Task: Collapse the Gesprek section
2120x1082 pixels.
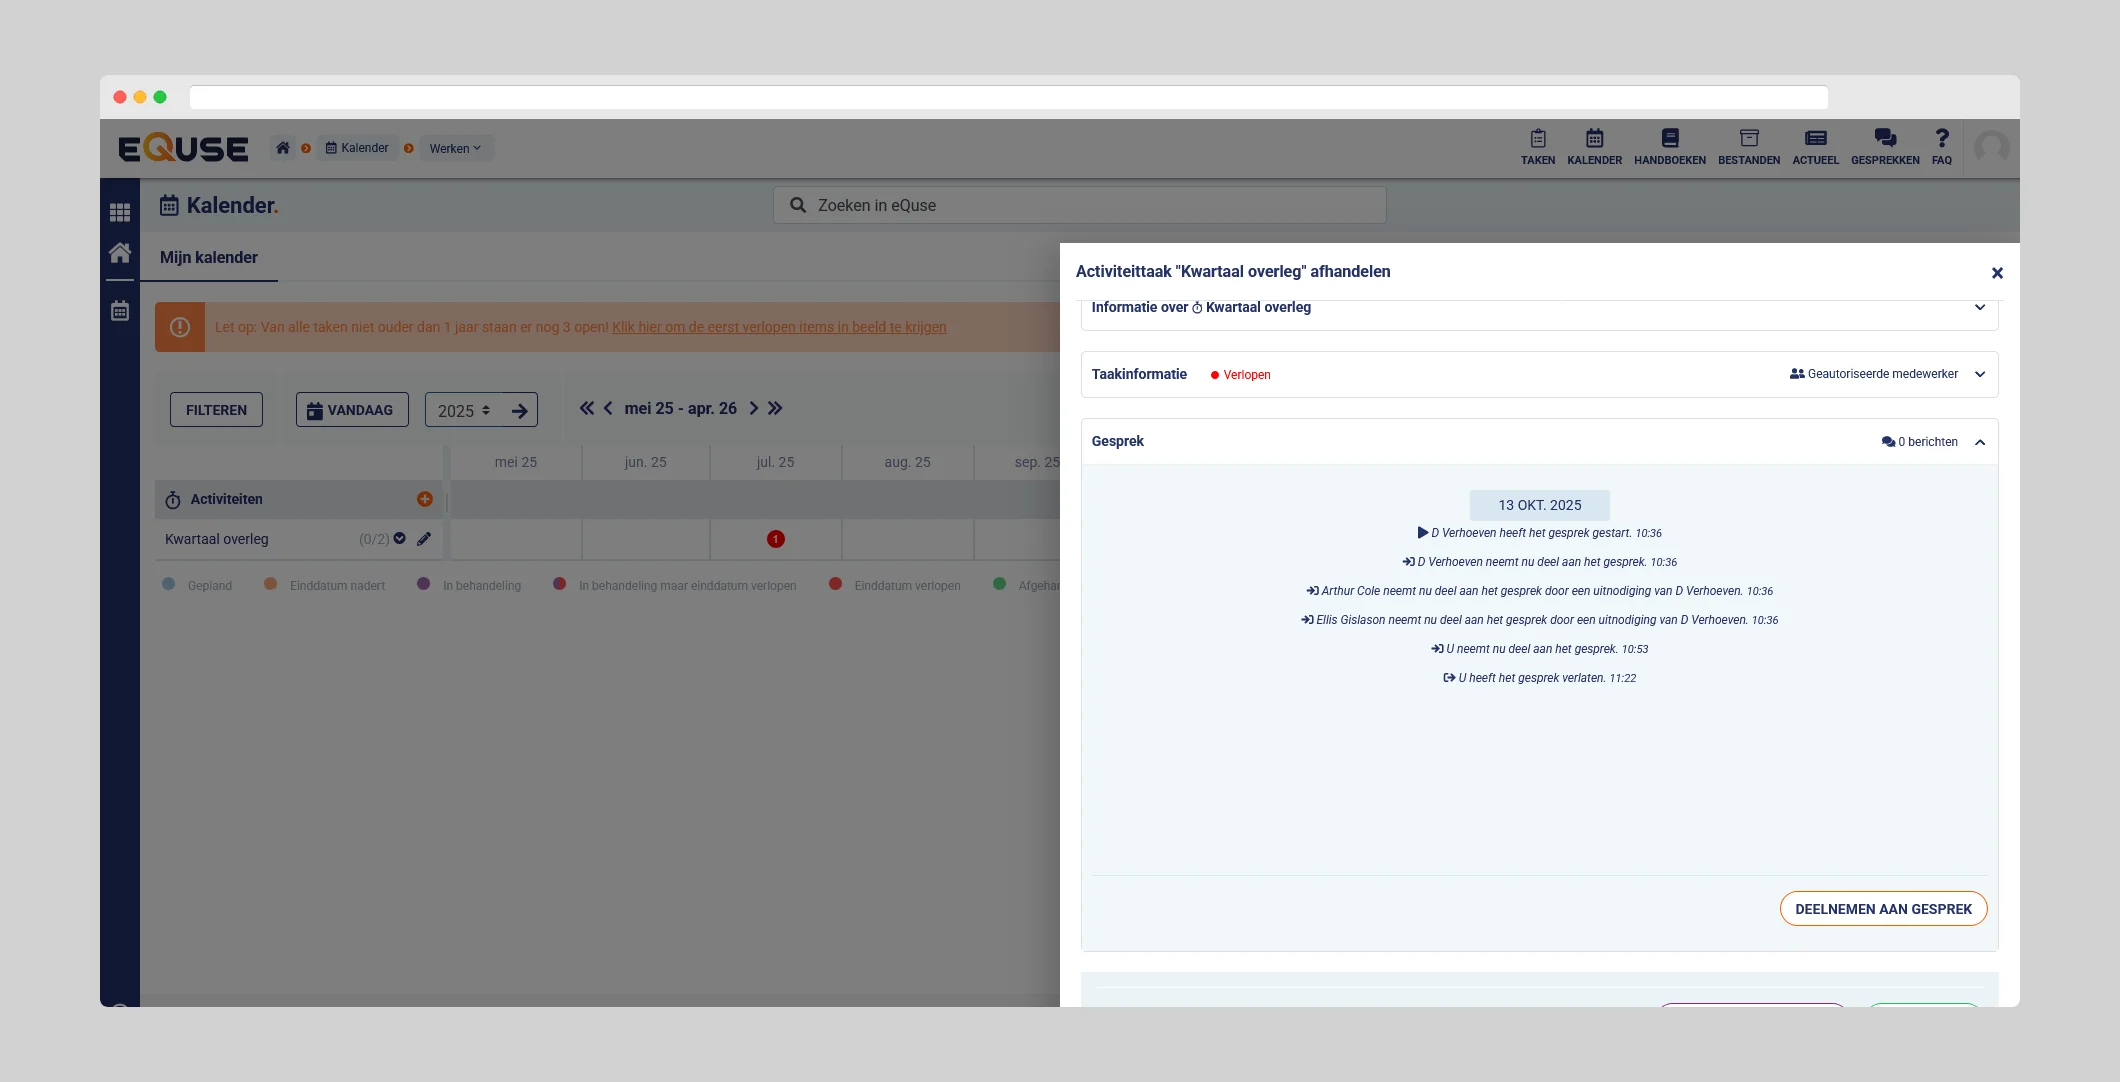Action: [x=1979, y=442]
